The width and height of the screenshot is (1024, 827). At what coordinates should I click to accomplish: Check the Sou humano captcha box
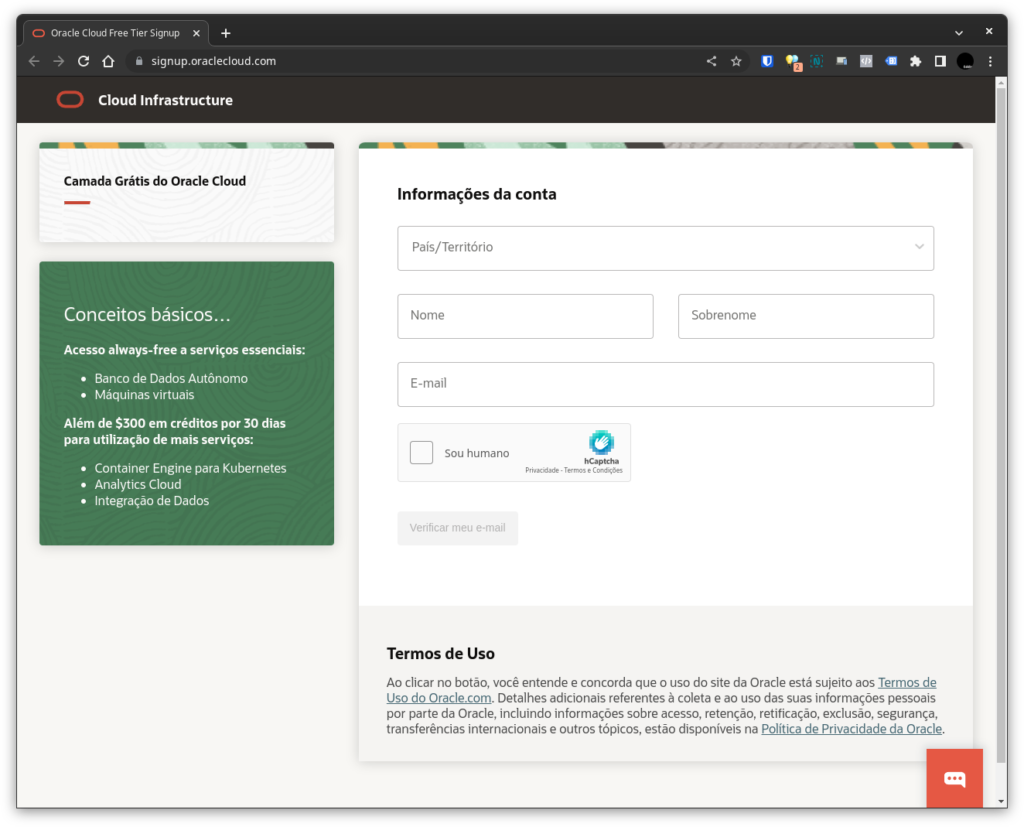[x=421, y=452]
